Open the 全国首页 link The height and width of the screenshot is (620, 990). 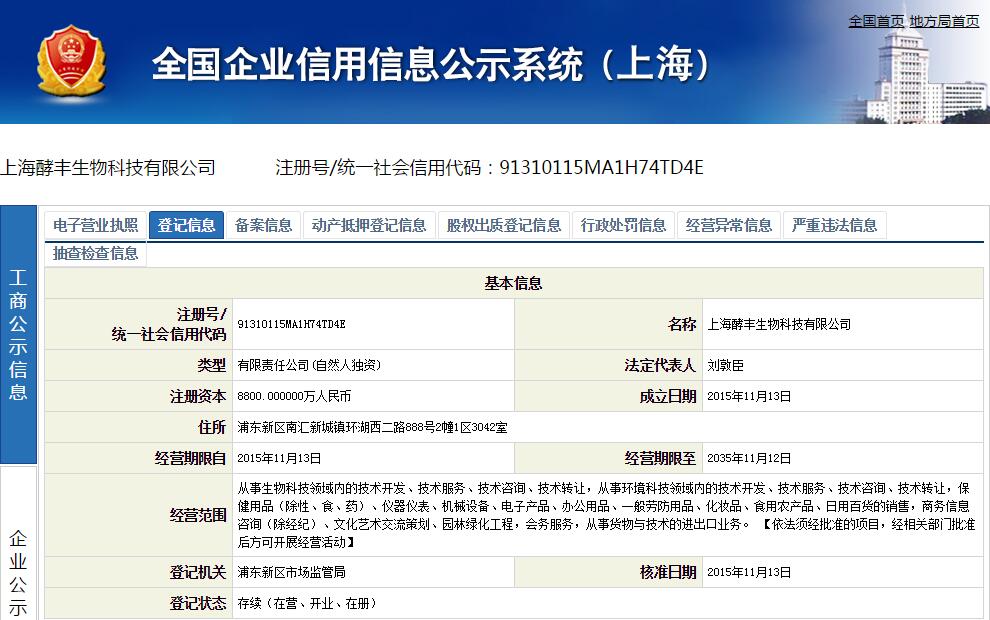coord(876,21)
